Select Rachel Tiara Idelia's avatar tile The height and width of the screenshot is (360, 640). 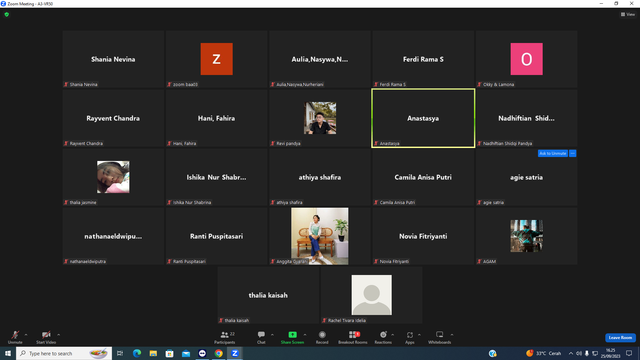(371, 295)
